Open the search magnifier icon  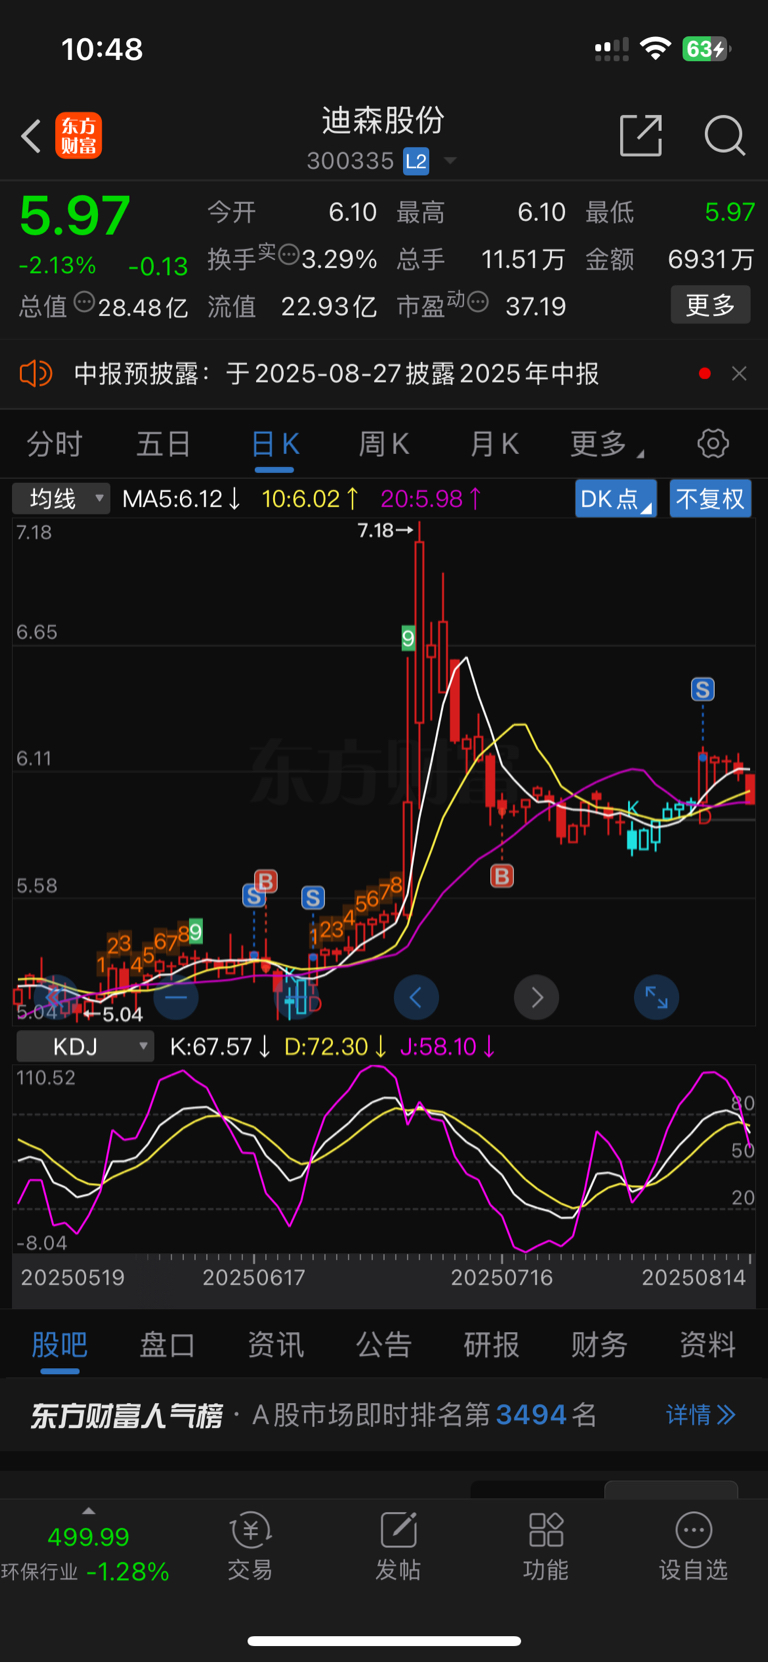725,135
